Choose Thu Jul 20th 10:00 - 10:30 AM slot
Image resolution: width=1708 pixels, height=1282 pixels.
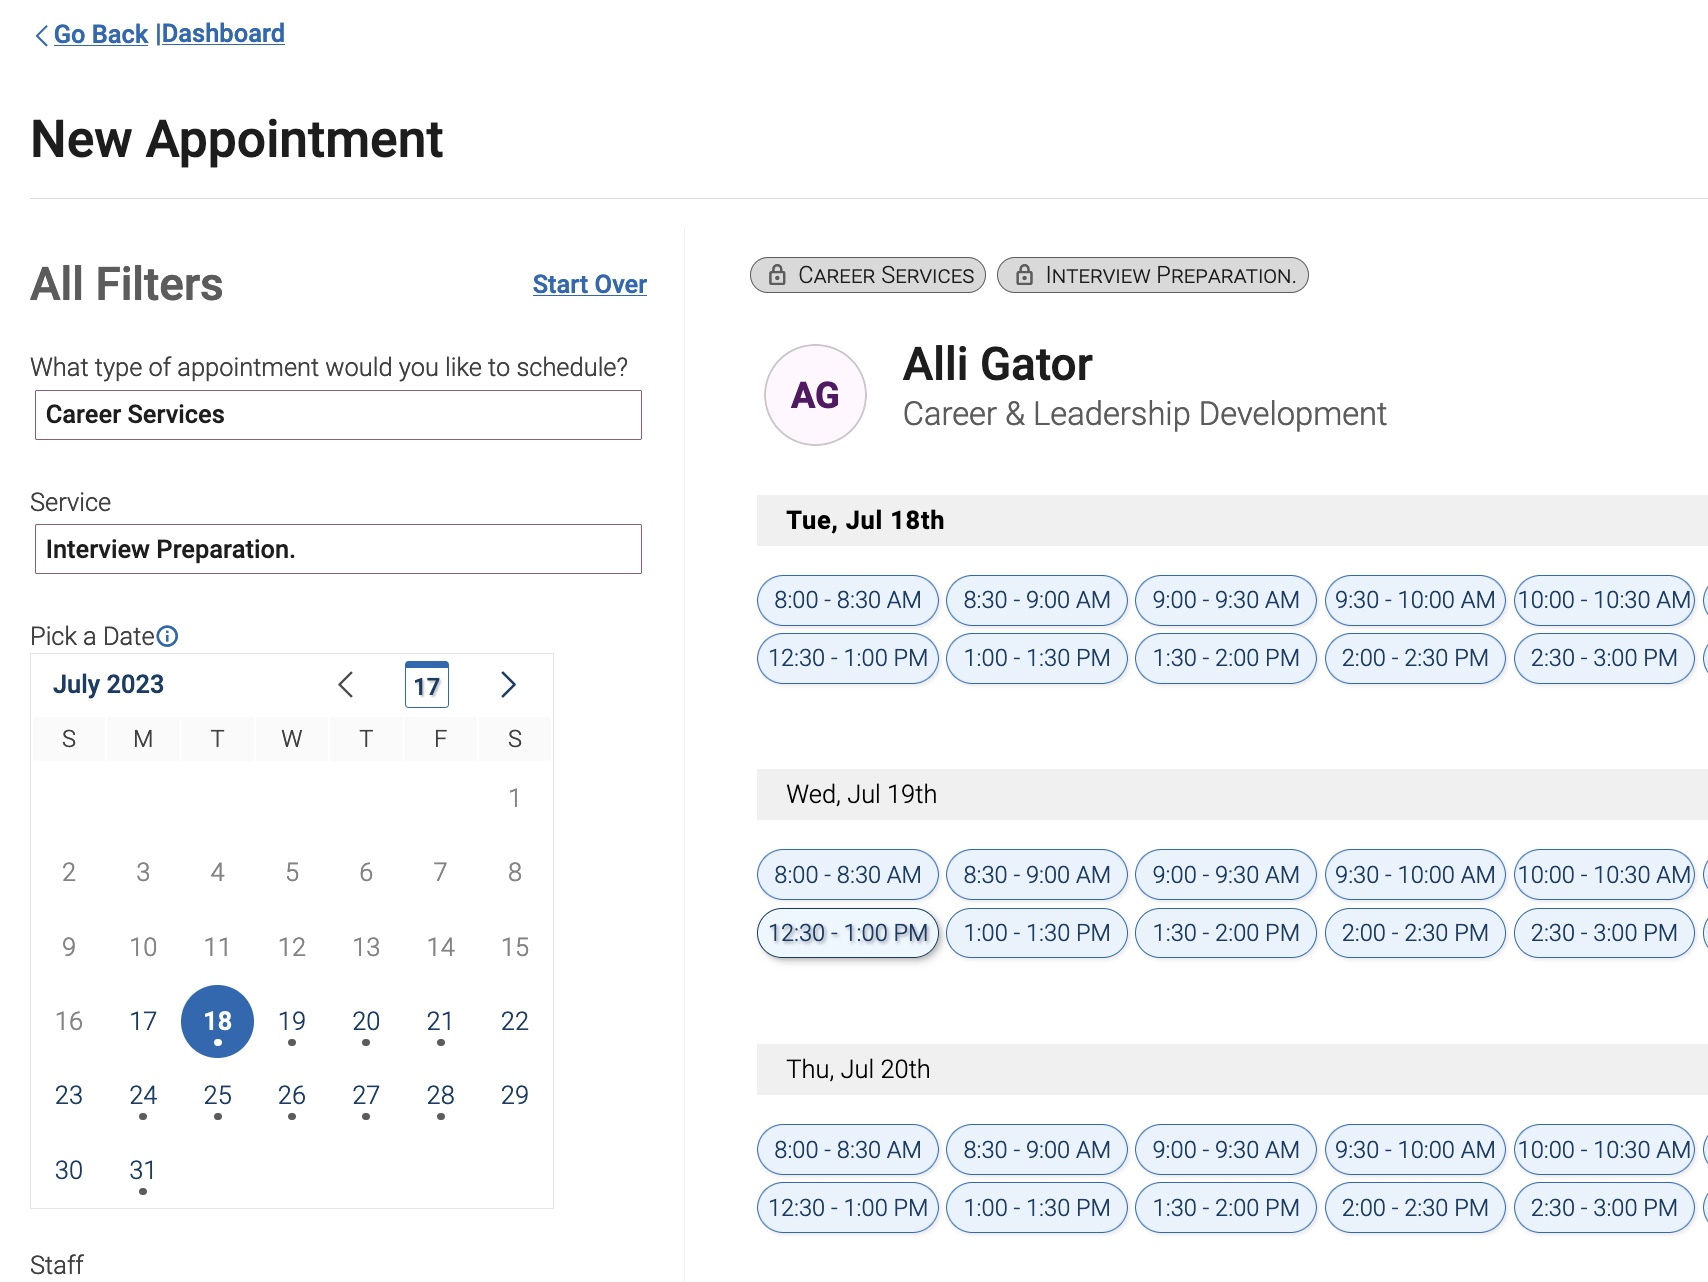1604,1150
